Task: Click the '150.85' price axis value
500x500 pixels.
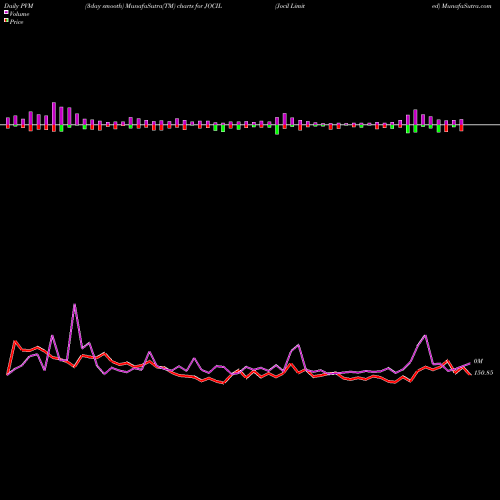Action: (483, 373)
